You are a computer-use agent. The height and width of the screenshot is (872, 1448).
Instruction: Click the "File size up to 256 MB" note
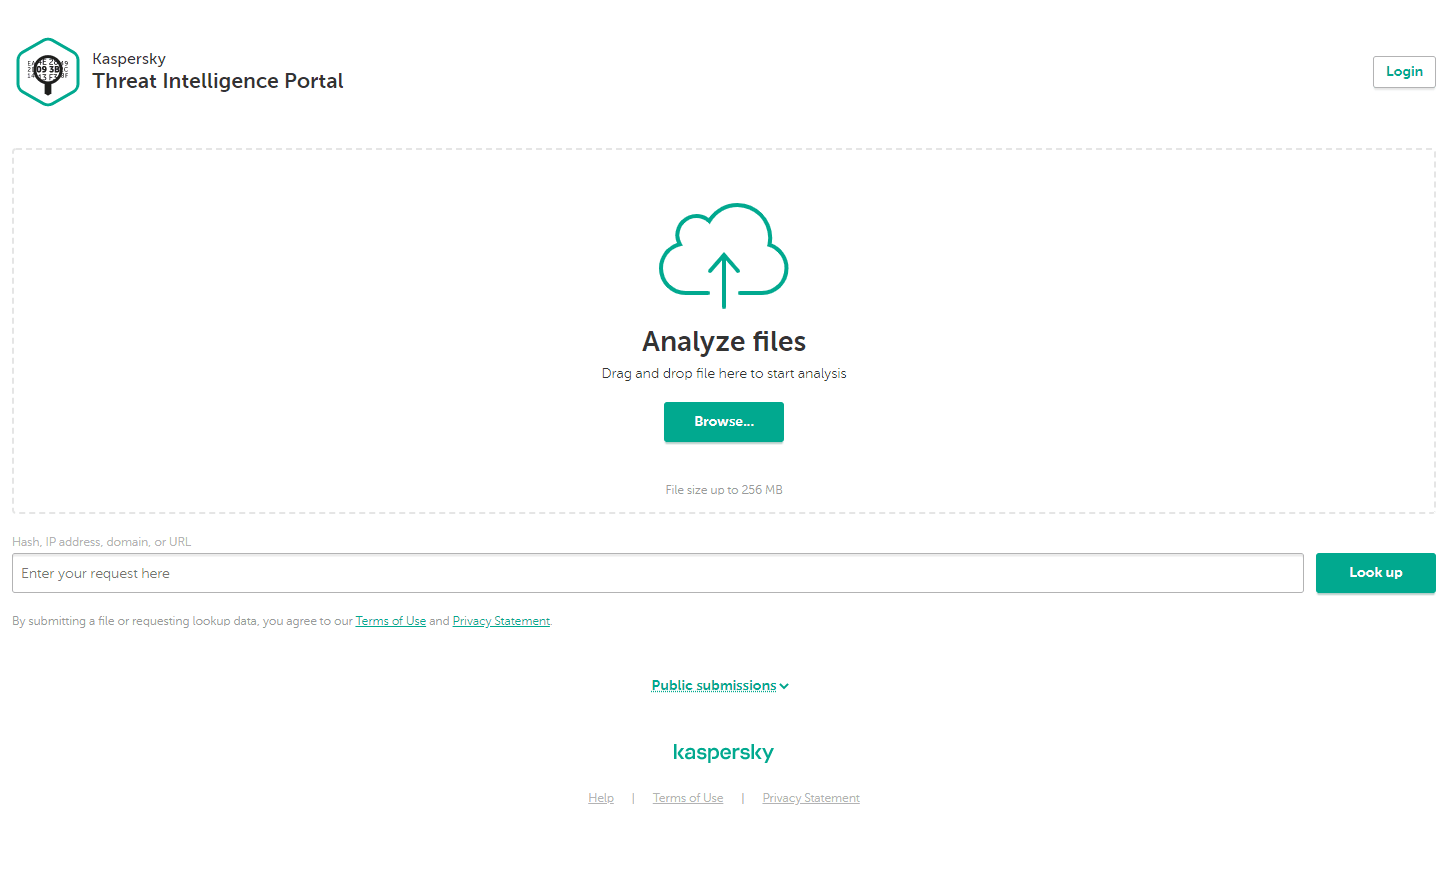[x=724, y=490]
